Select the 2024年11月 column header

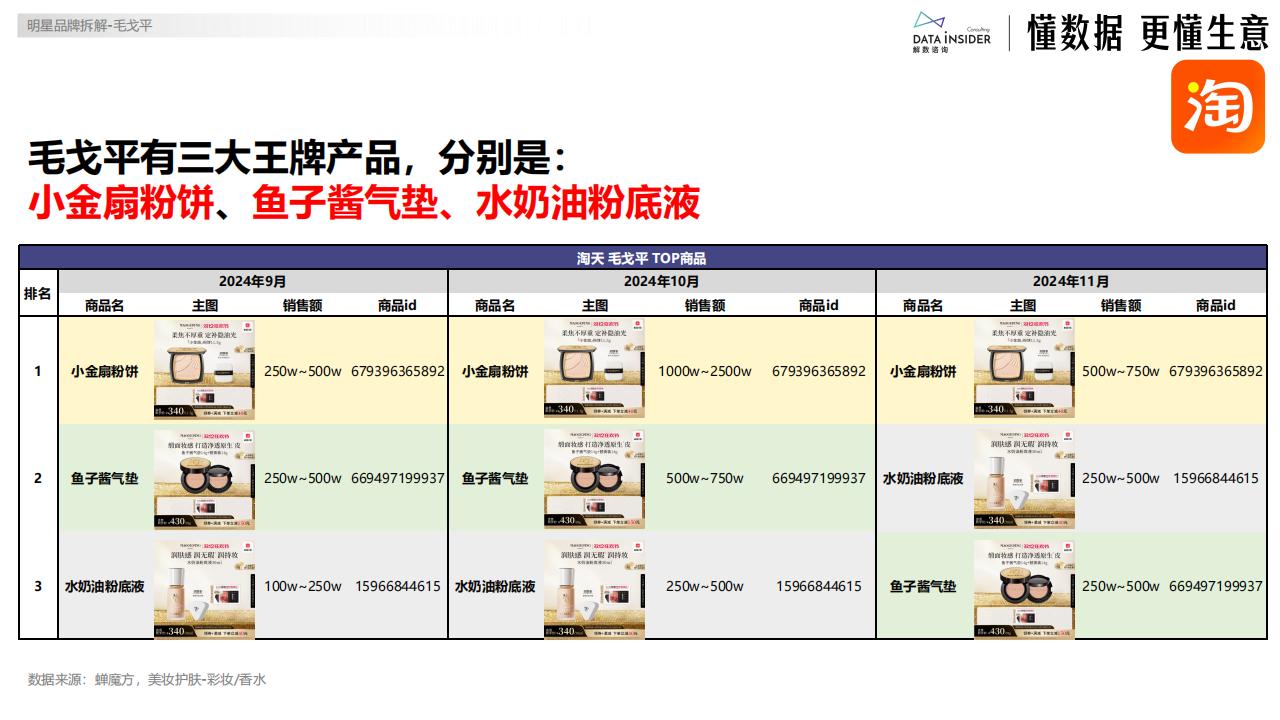[x=1071, y=282]
